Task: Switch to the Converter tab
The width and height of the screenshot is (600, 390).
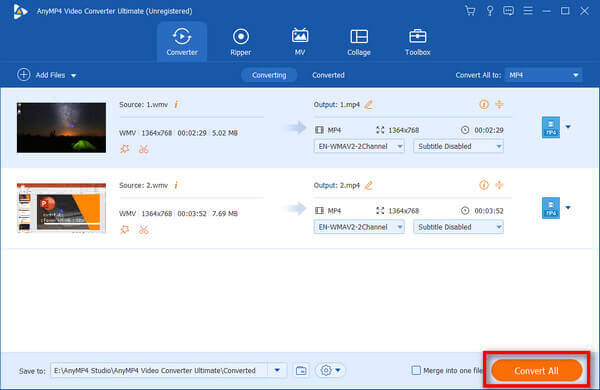Action: [182, 42]
